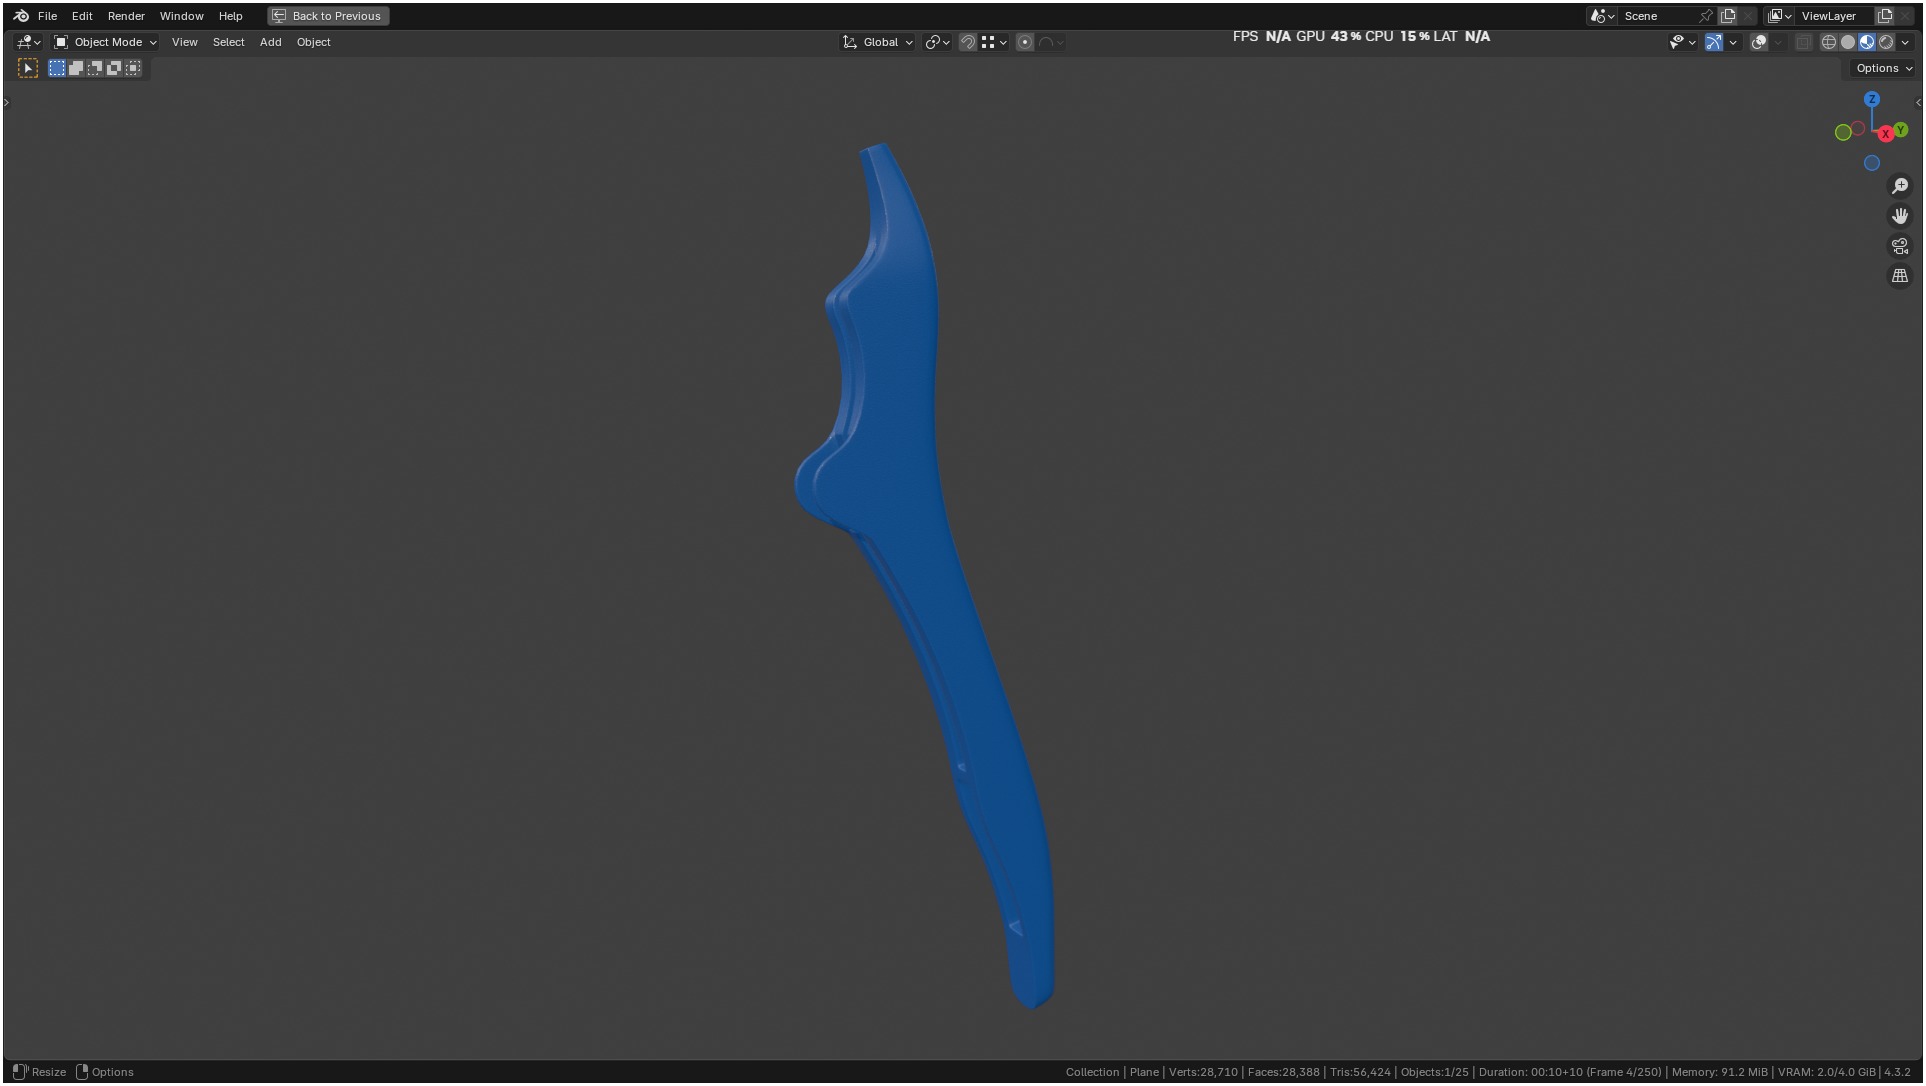The image size is (1926, 1086).
Task: Toggle viewport overlays
Action: coord(1759,42)
